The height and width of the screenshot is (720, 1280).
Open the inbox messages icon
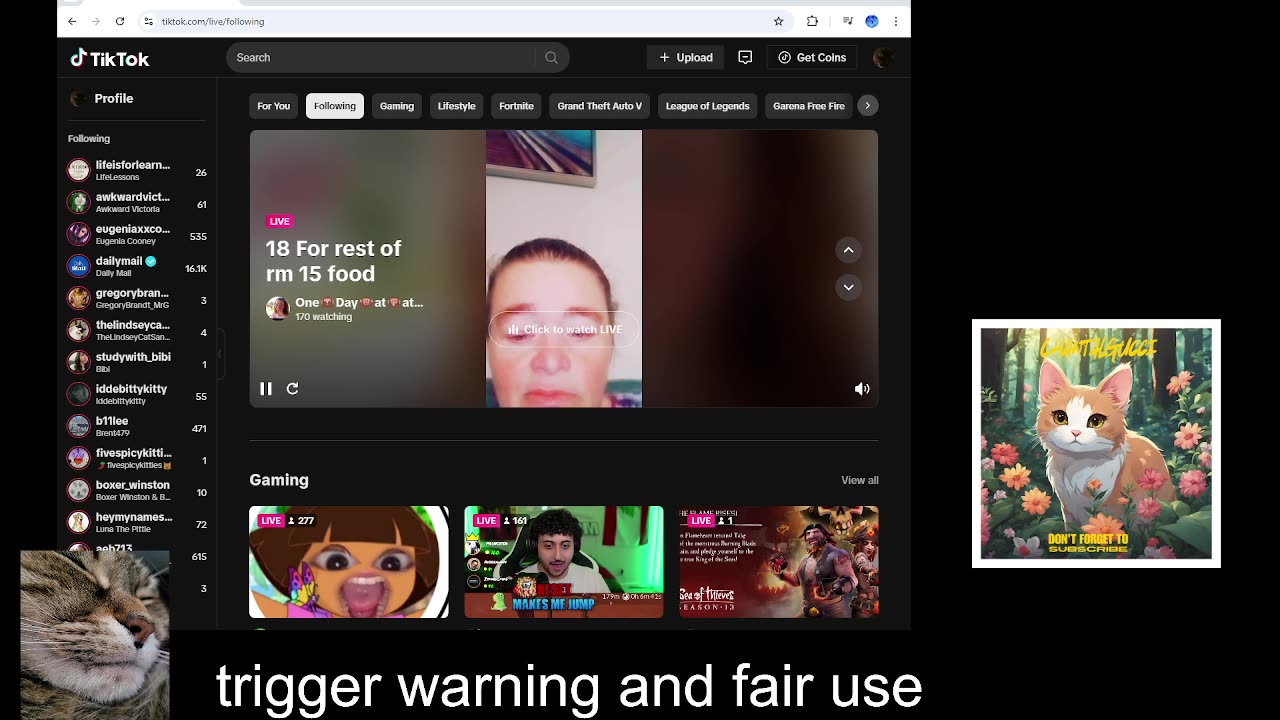tap(745, 58)
